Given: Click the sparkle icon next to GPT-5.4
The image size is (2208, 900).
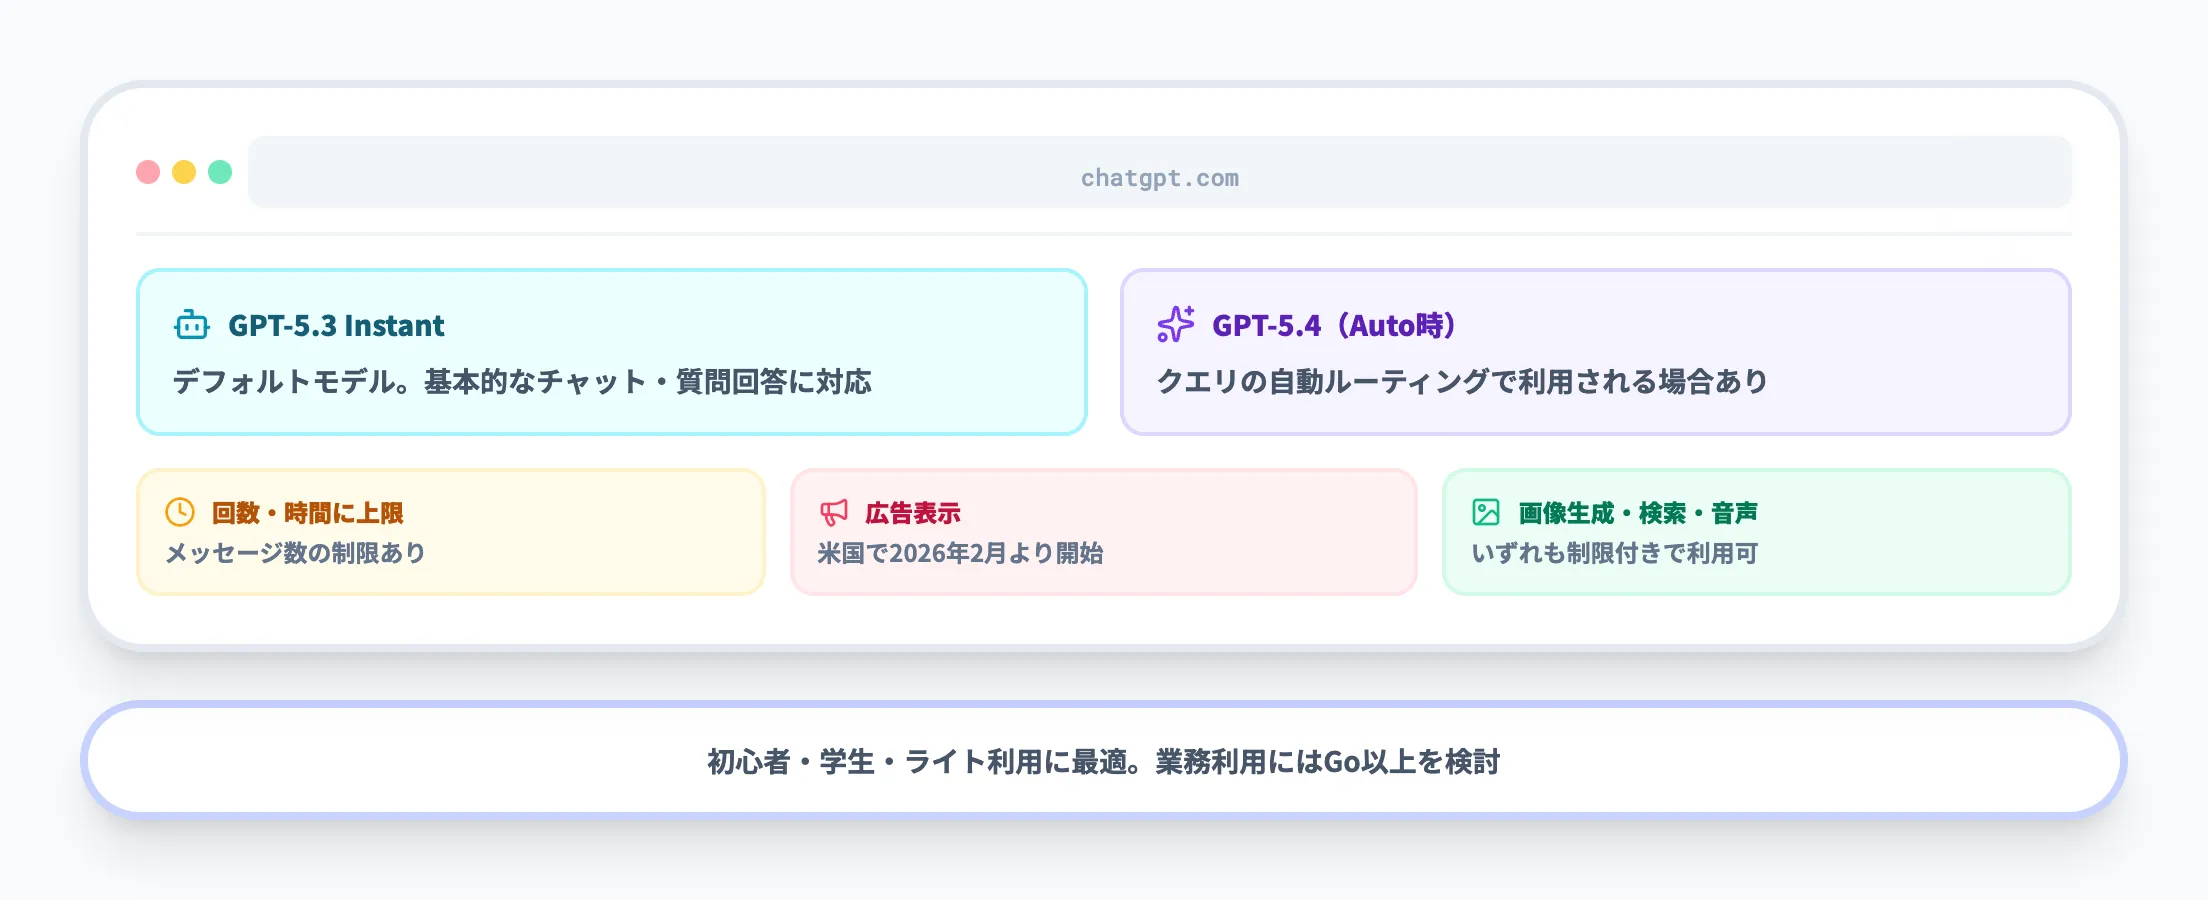Looking at the screenshot, I should [x=1175, y=323].
